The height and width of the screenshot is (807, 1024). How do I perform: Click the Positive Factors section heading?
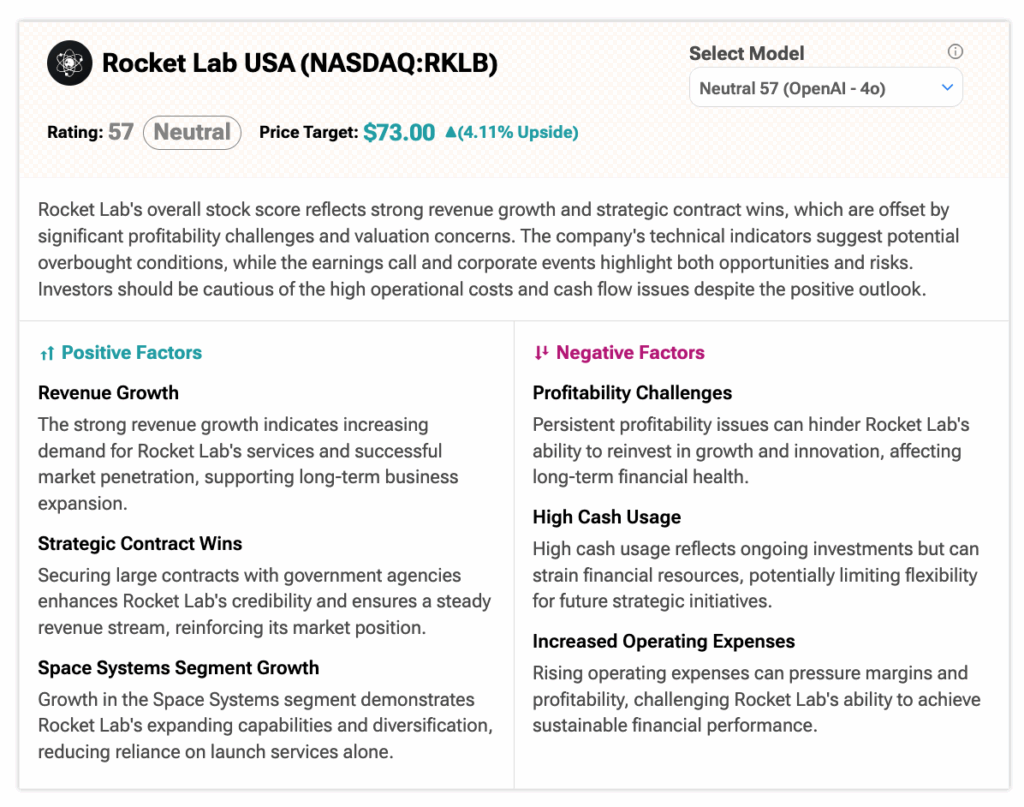tap(131, 353)
